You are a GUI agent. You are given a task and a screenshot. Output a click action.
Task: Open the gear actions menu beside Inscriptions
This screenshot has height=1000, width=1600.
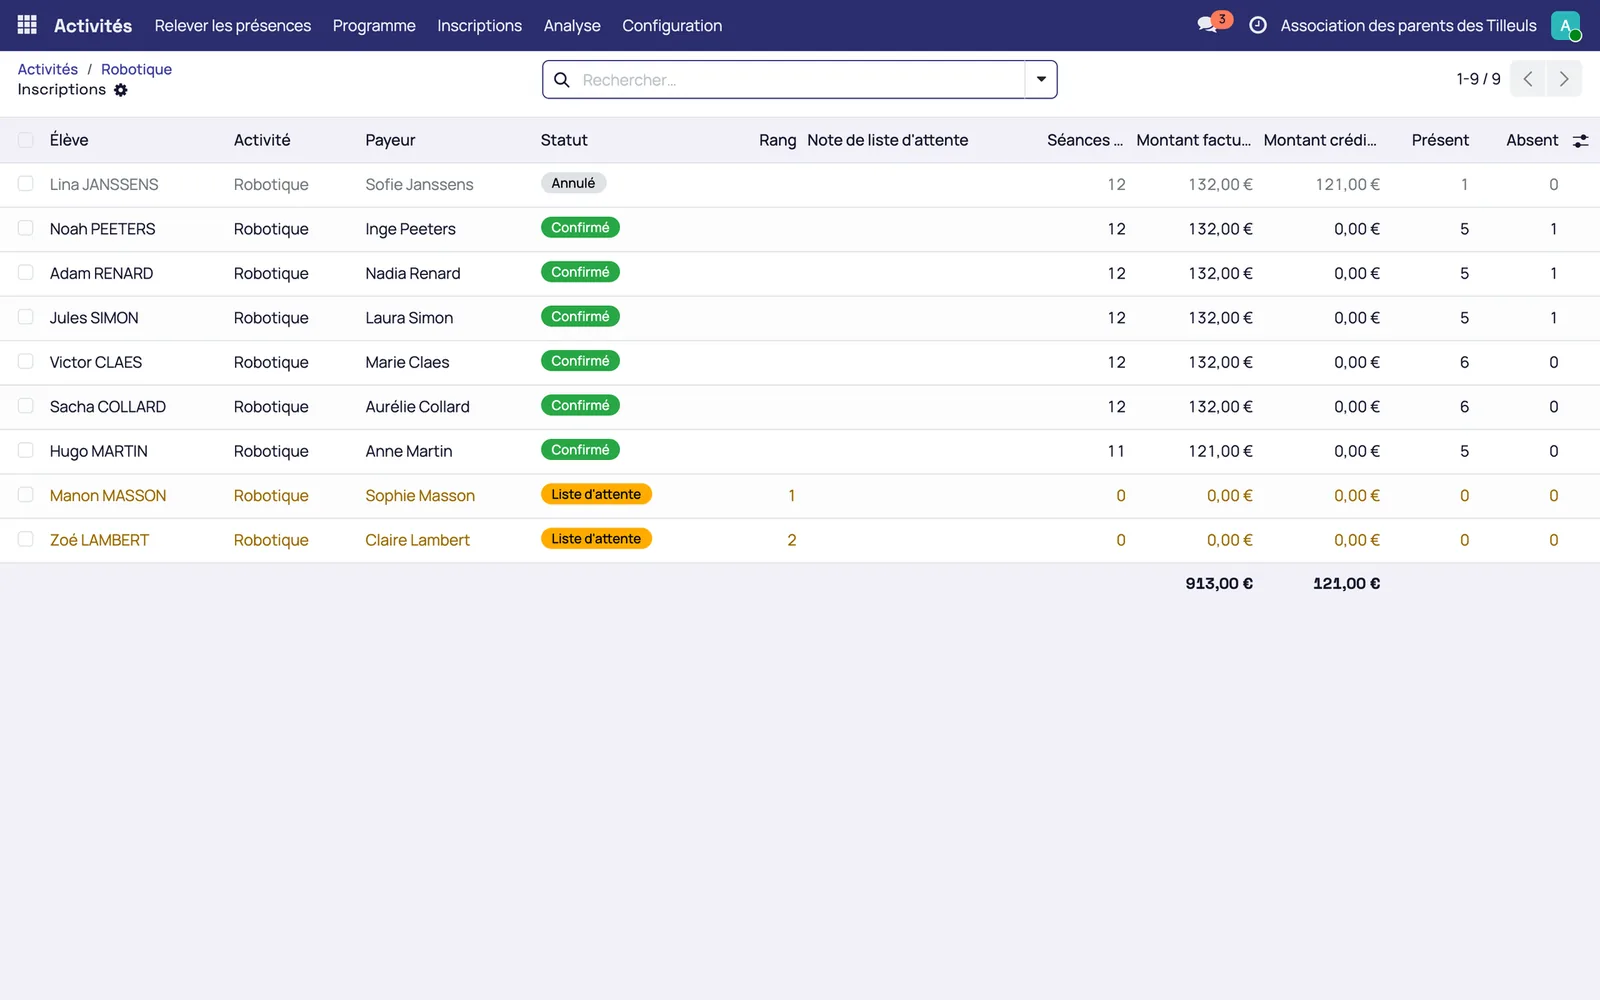121,90
